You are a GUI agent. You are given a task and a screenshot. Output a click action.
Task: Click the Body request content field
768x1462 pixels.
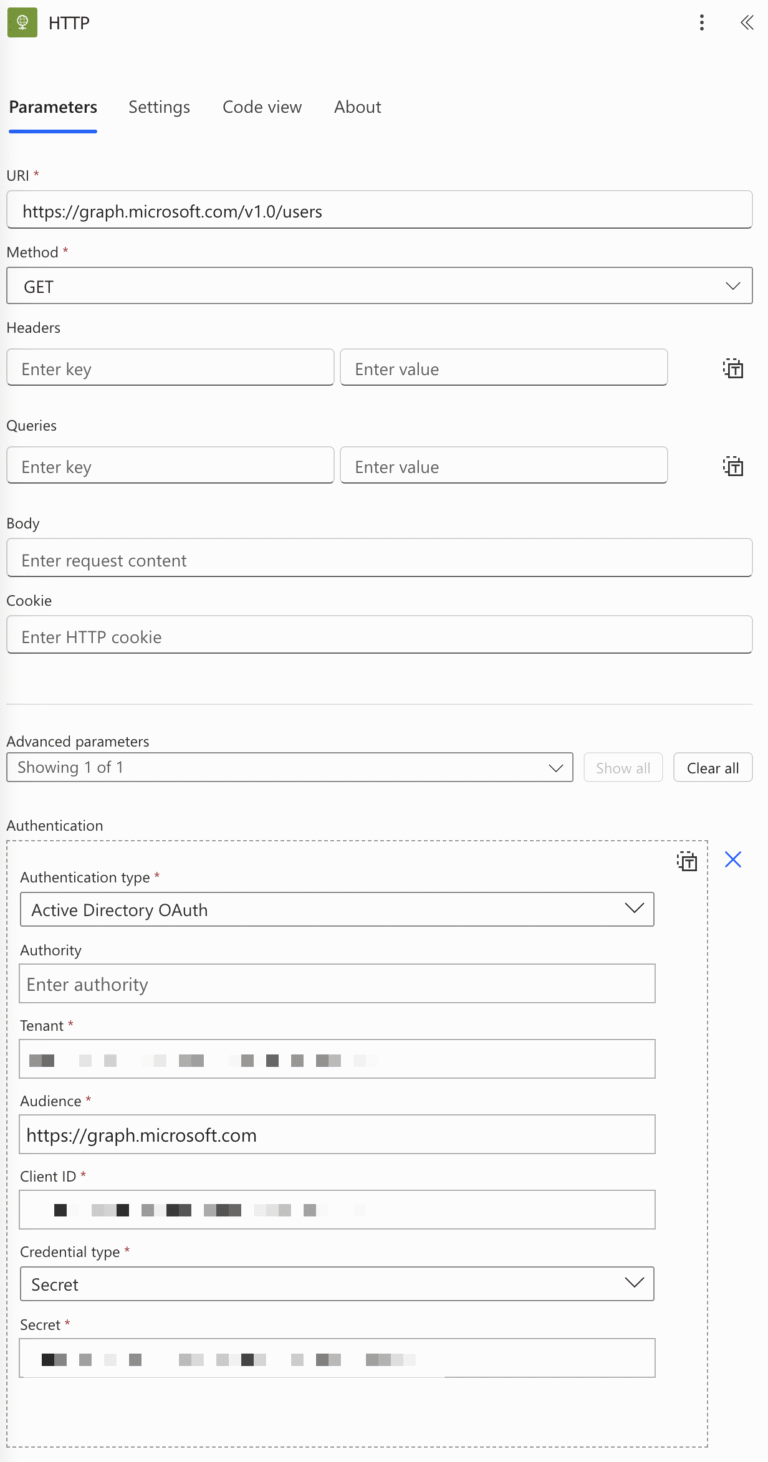click(x=379, y=559)
